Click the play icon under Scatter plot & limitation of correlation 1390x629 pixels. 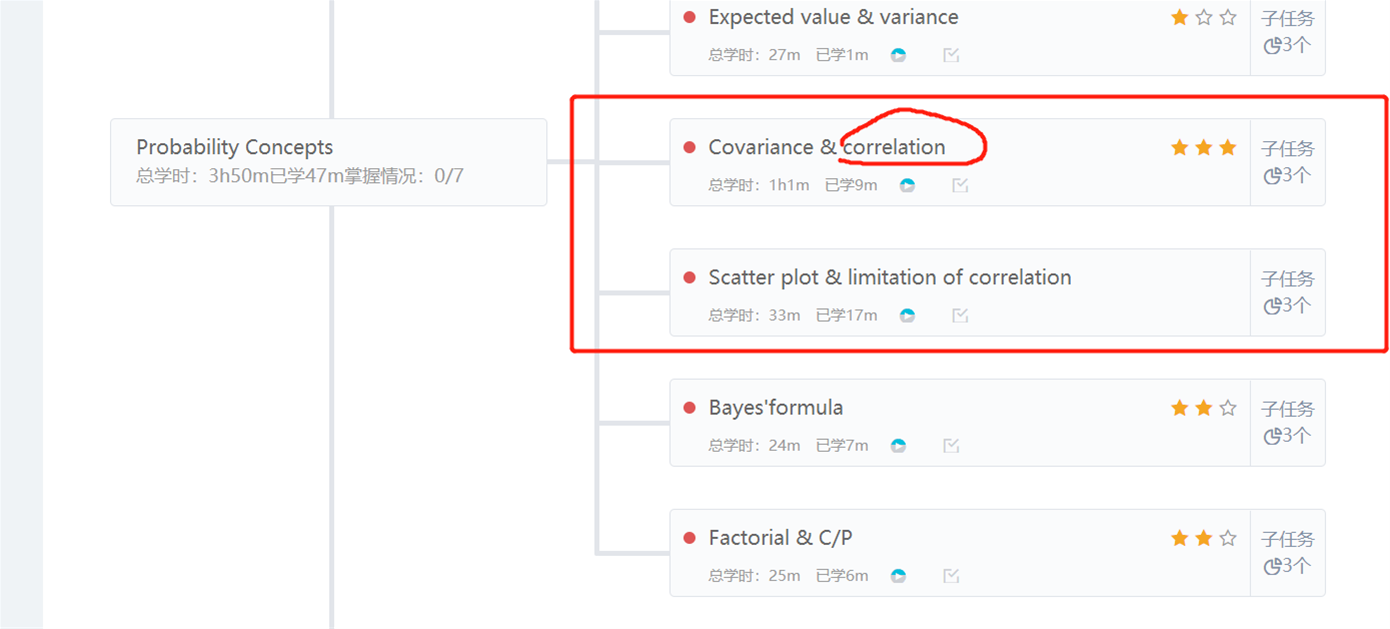[x=907, y=315]
